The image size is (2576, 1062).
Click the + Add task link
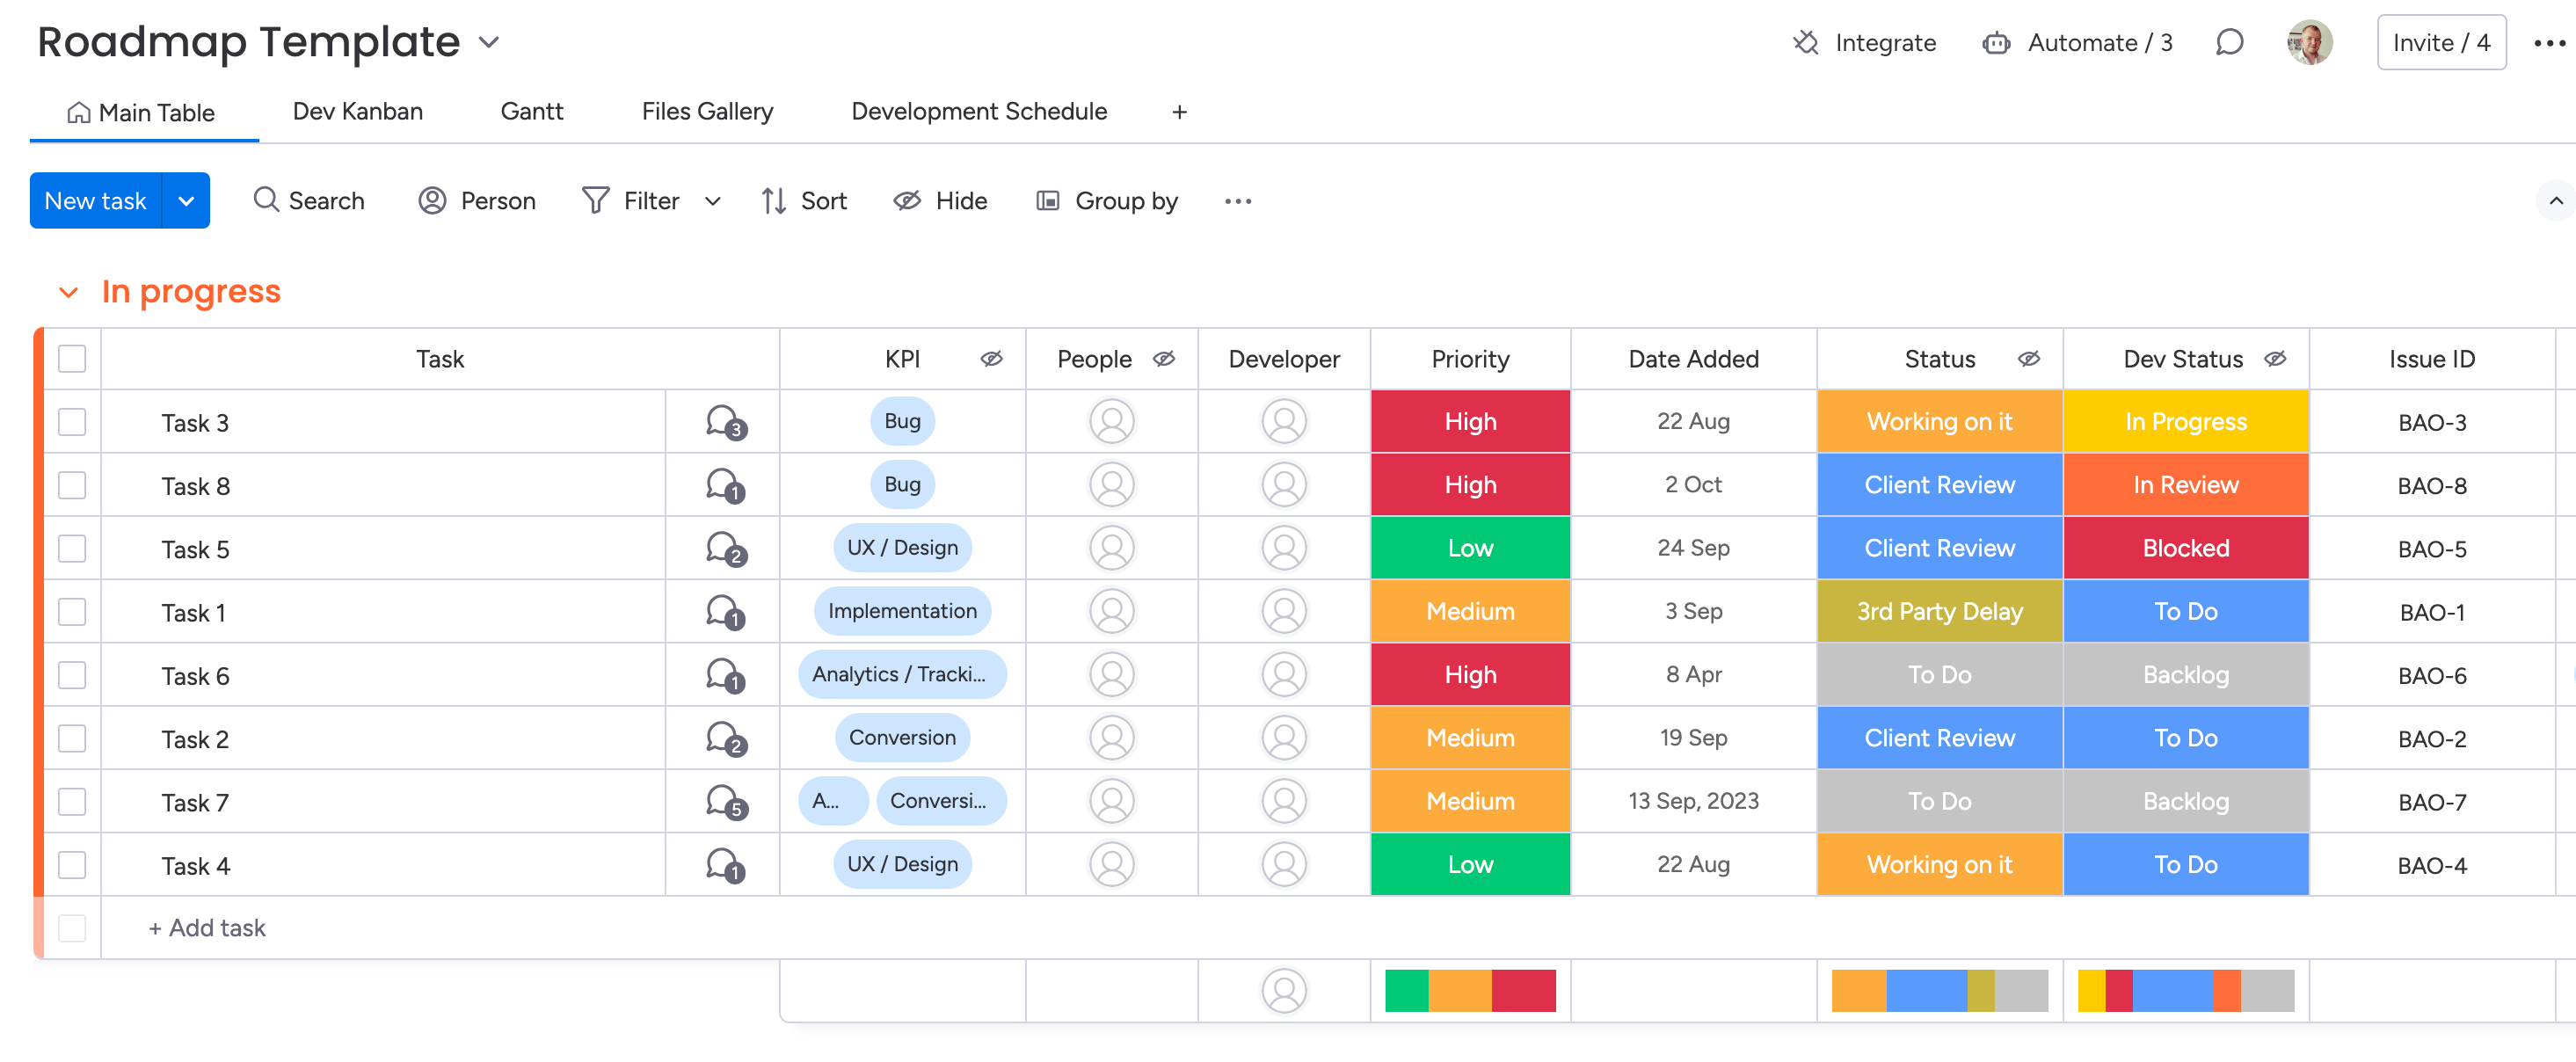pos(207,927)
